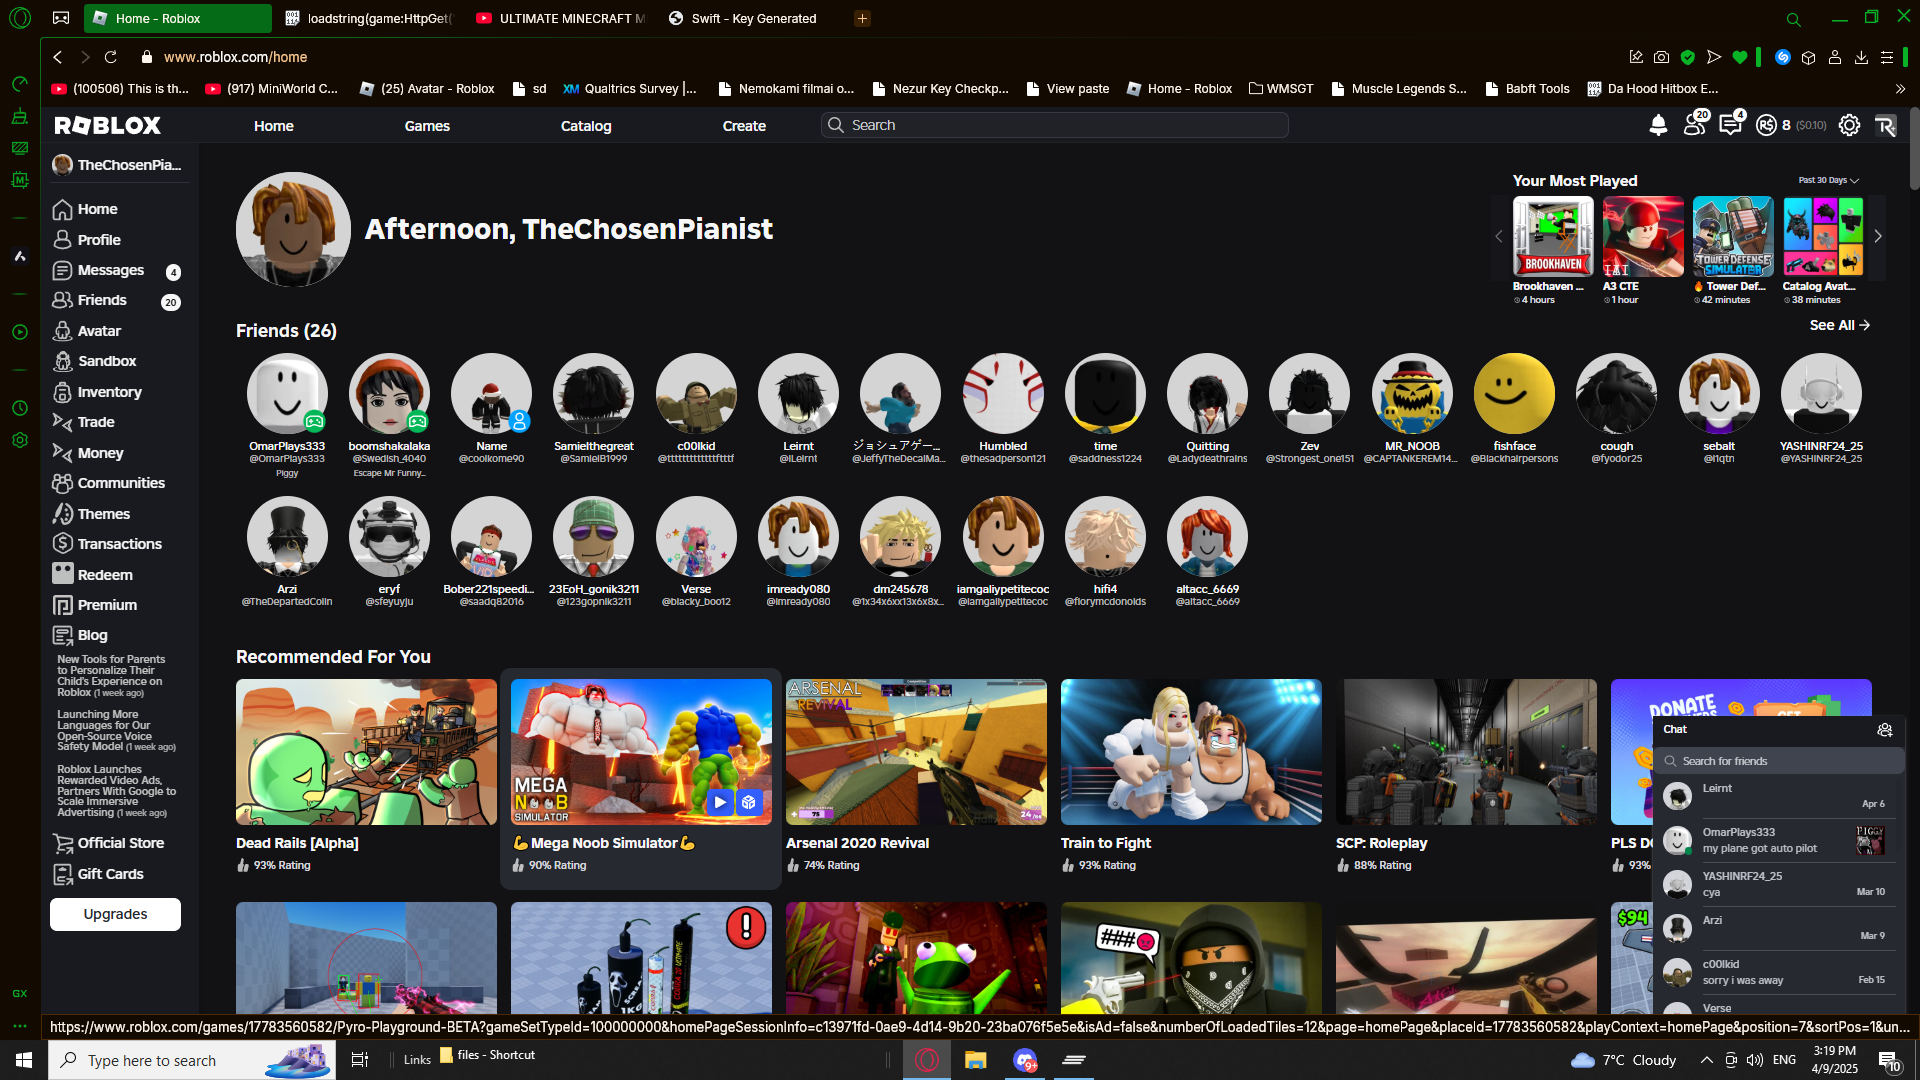
Task: Open Brookhaven most played thumbnail
Action: click(x=1553, y=237)
